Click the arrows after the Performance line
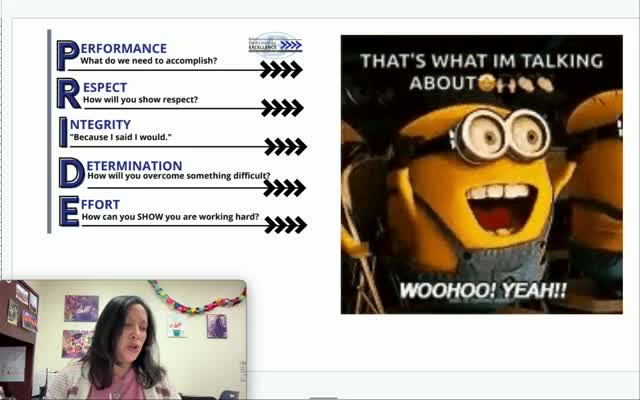The height and width of the screenshot is (400, 640). pyautogui.click(x=281, y=69)
